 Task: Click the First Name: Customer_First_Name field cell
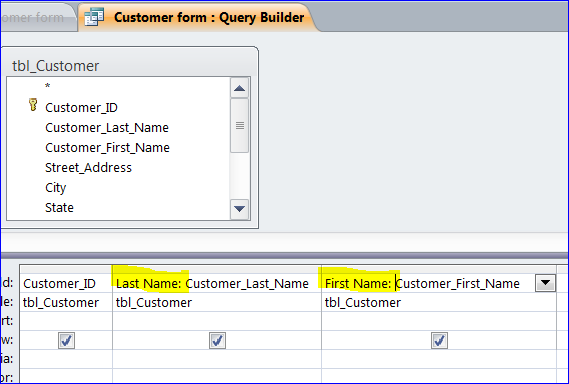428,283
